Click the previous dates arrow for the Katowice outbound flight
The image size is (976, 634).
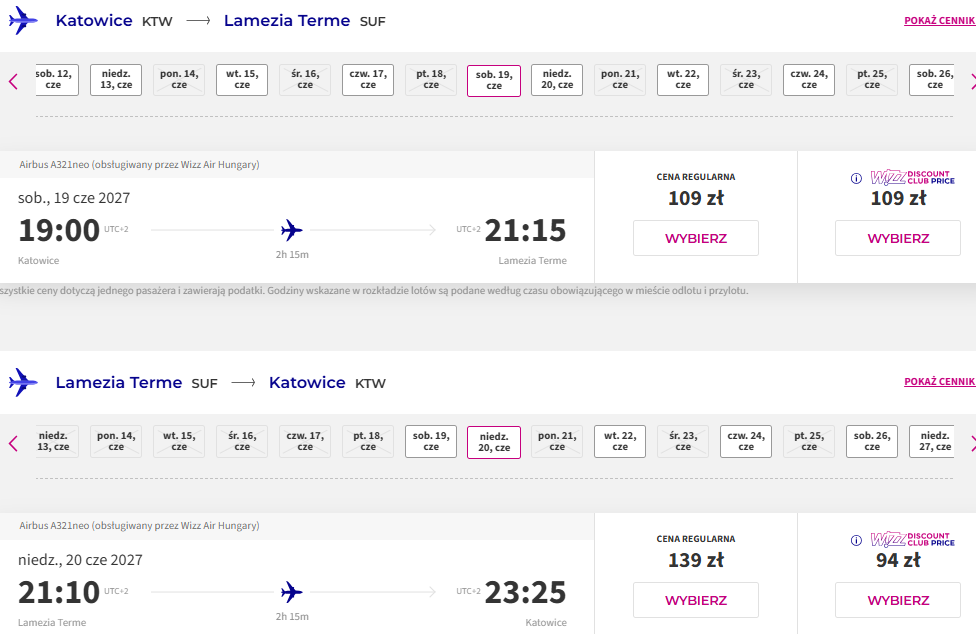tap(13, 82)
